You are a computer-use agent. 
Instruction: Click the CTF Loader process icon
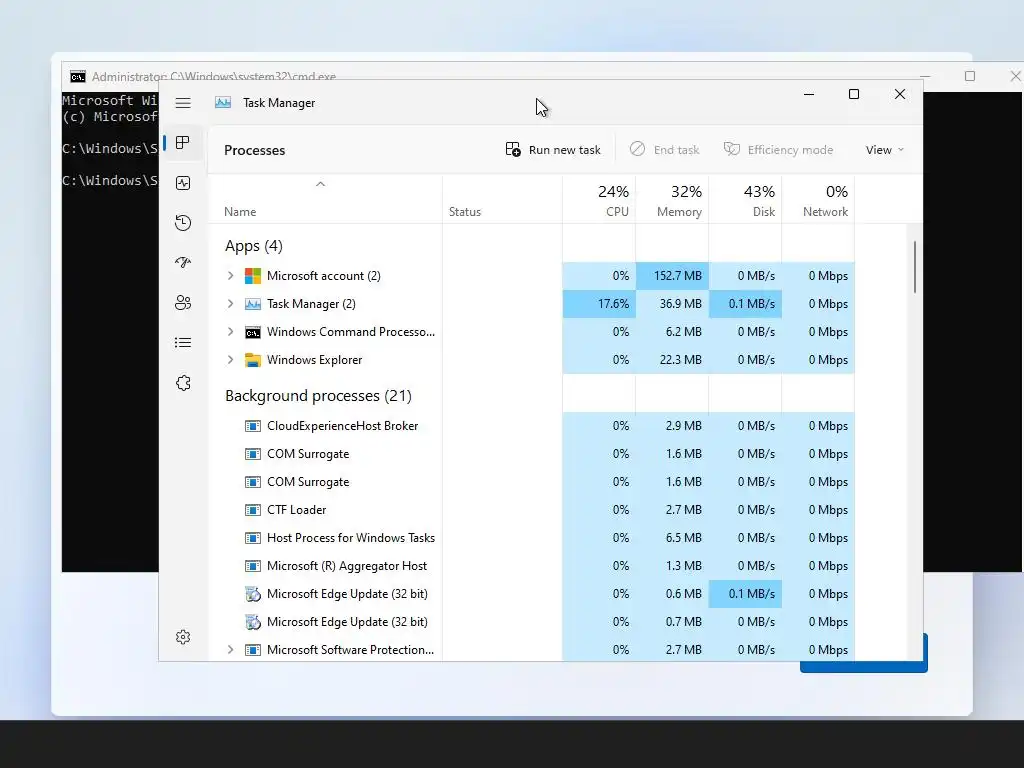pos(253,510)
